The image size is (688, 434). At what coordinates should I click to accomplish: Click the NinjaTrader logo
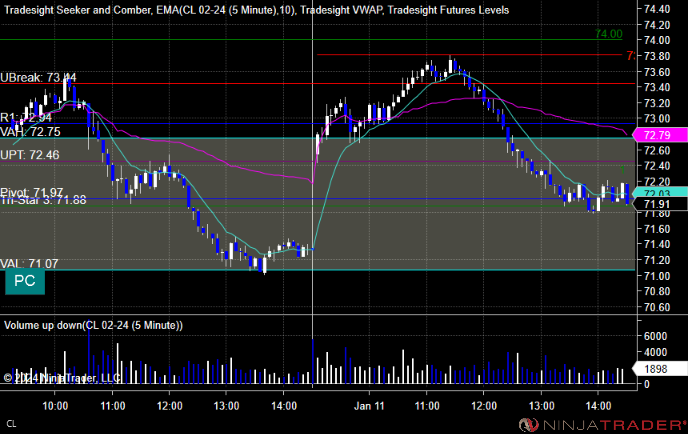tap(602, 425)
